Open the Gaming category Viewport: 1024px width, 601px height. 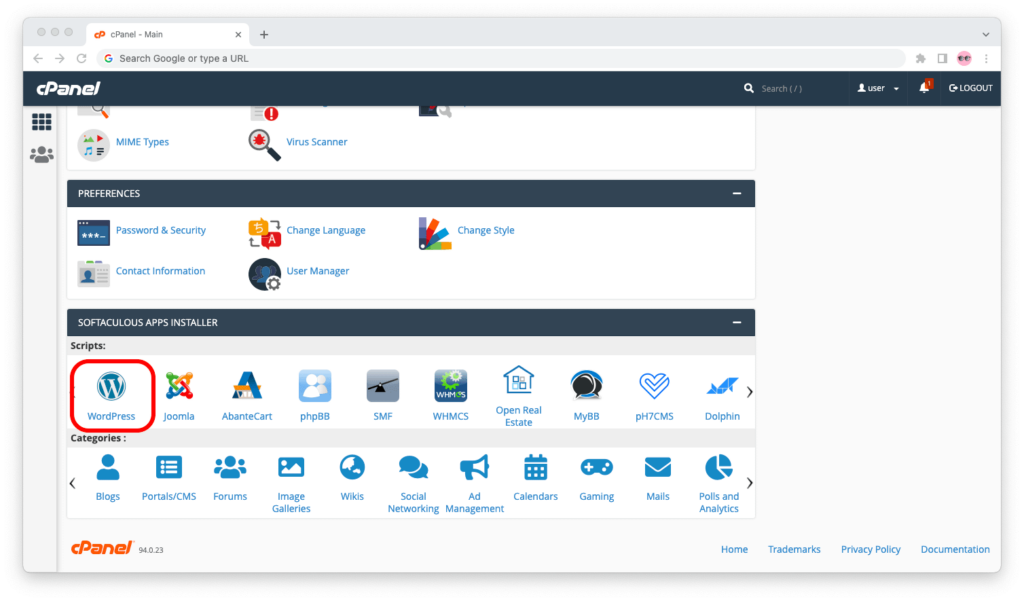pyautogui.click(x=596, y=478)
